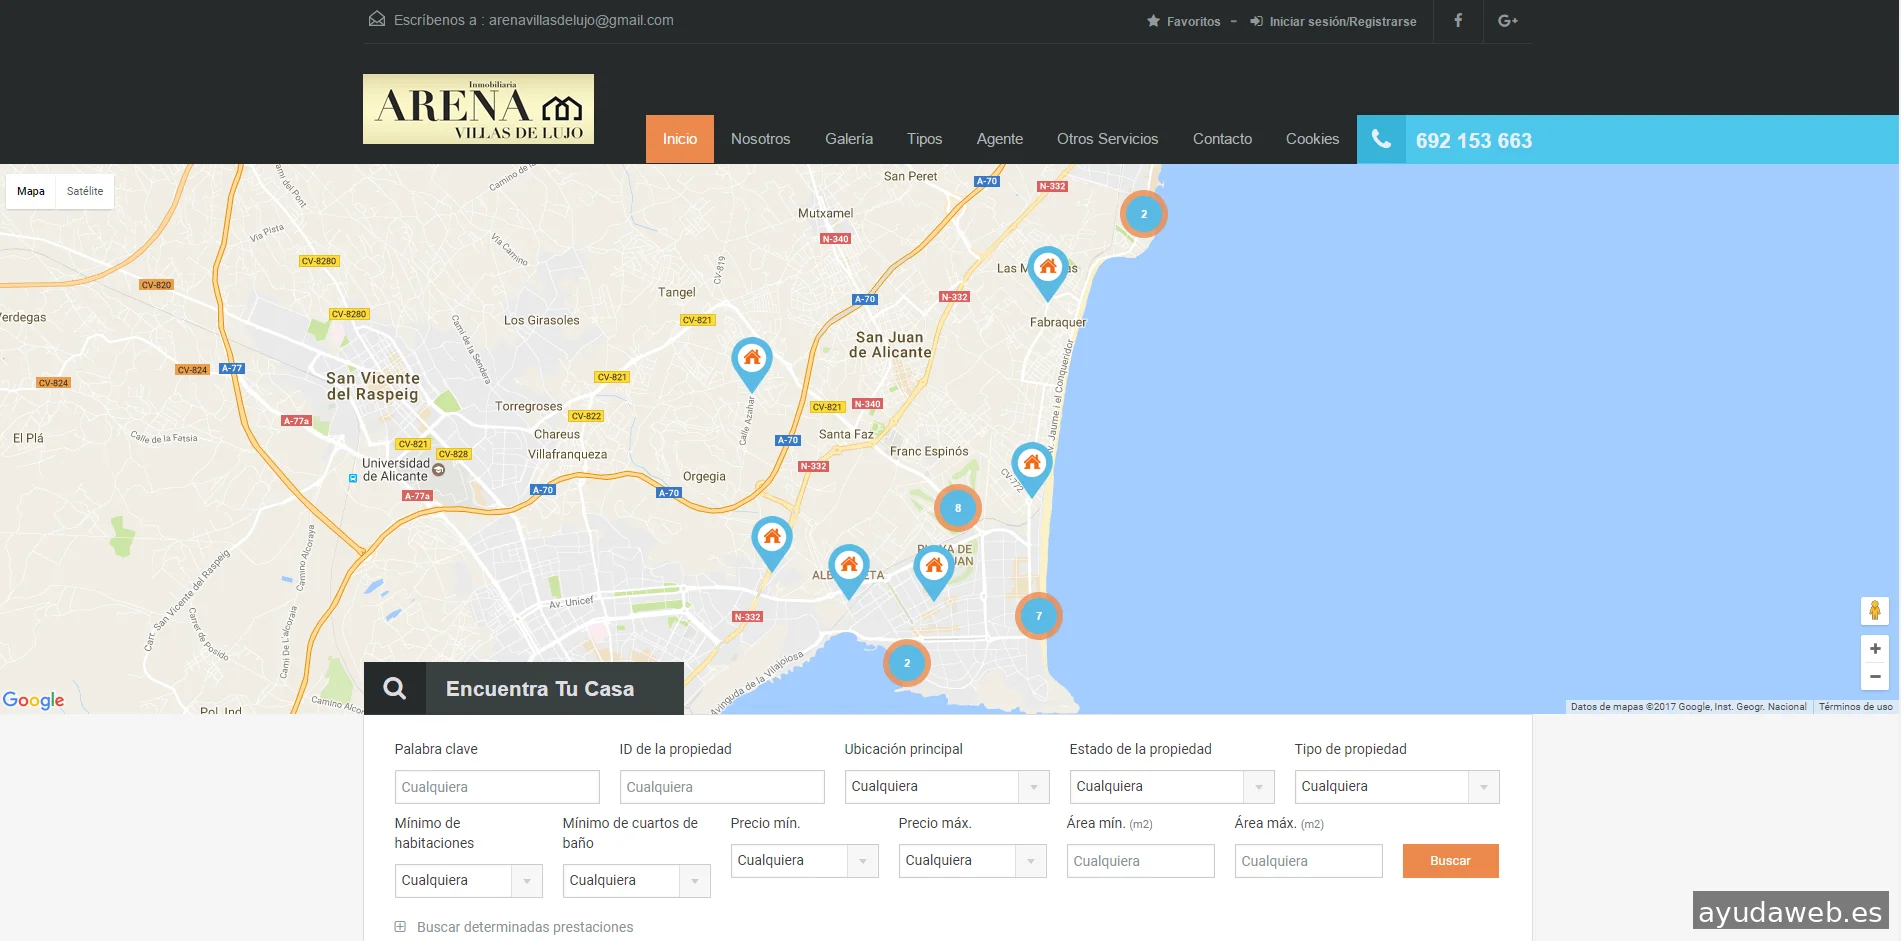Zoom in the map with plus button
Viewport: 1901px width, 941px height.
(x=1874, y=649)
